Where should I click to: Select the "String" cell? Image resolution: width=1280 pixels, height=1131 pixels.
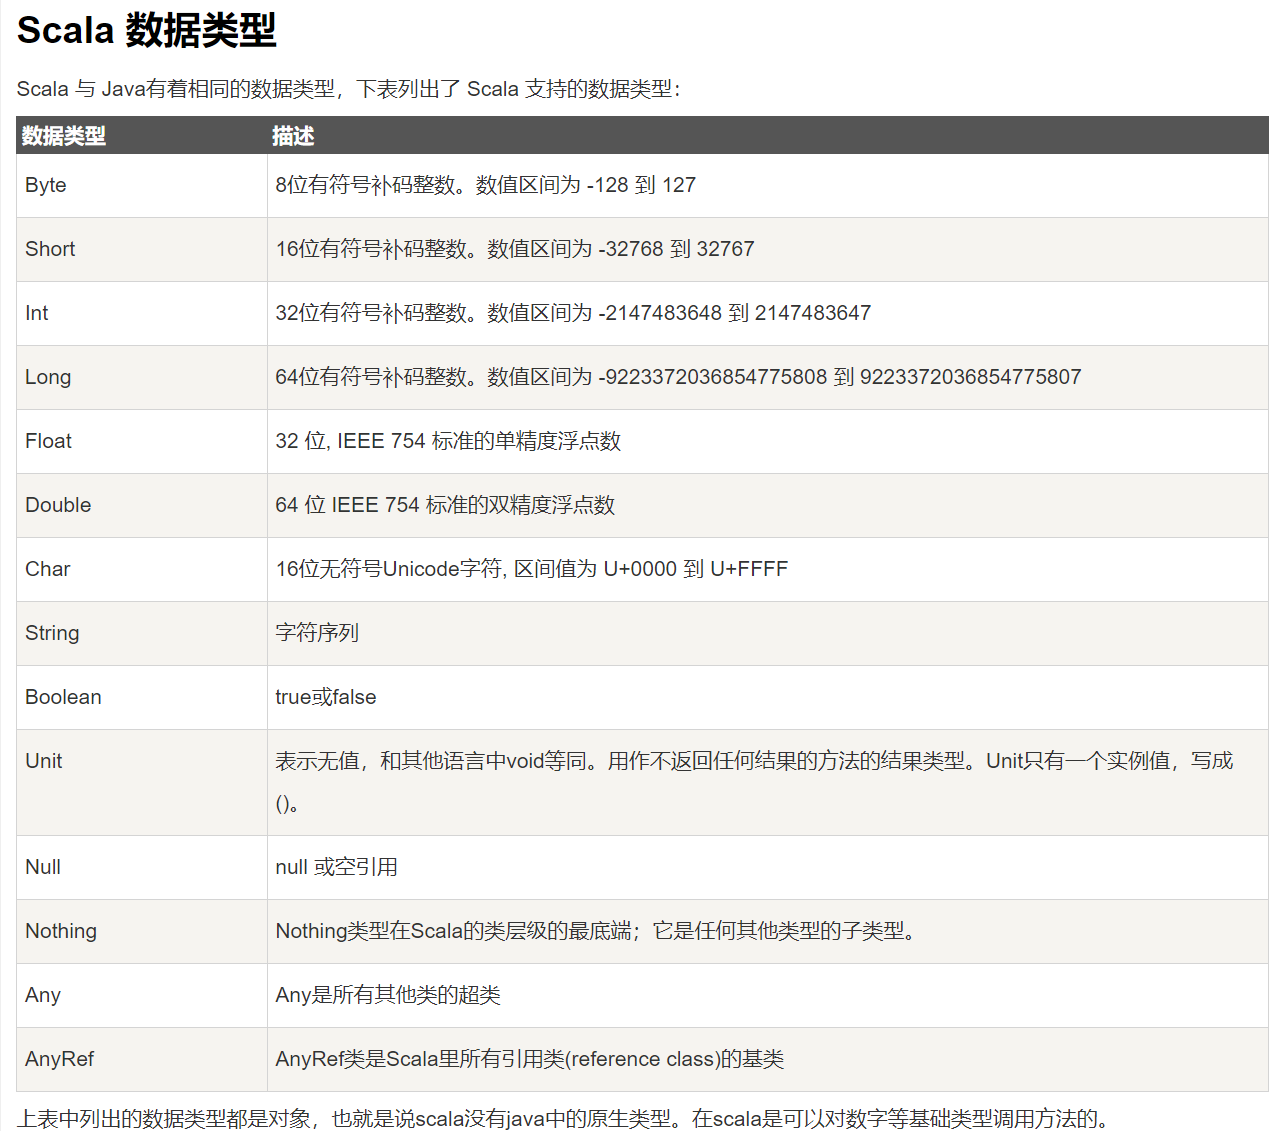[142, 633]
